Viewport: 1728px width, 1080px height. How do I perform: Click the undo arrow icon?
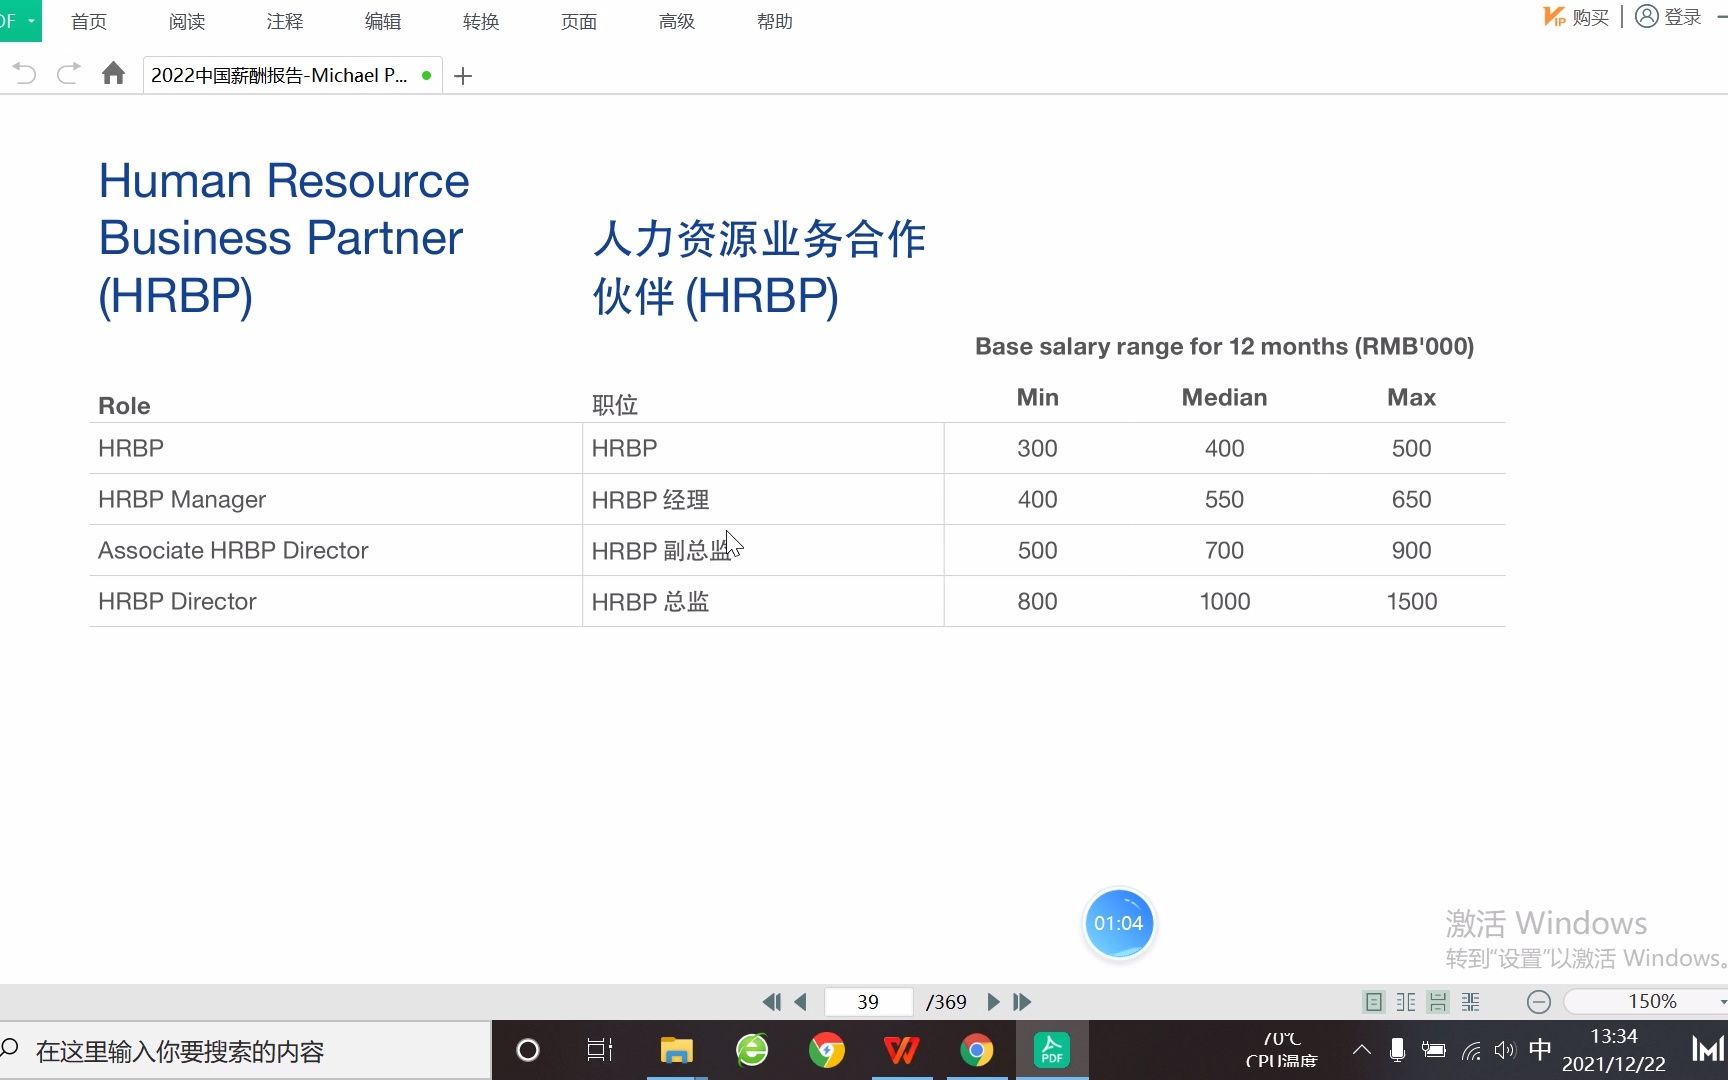[25, 74]
